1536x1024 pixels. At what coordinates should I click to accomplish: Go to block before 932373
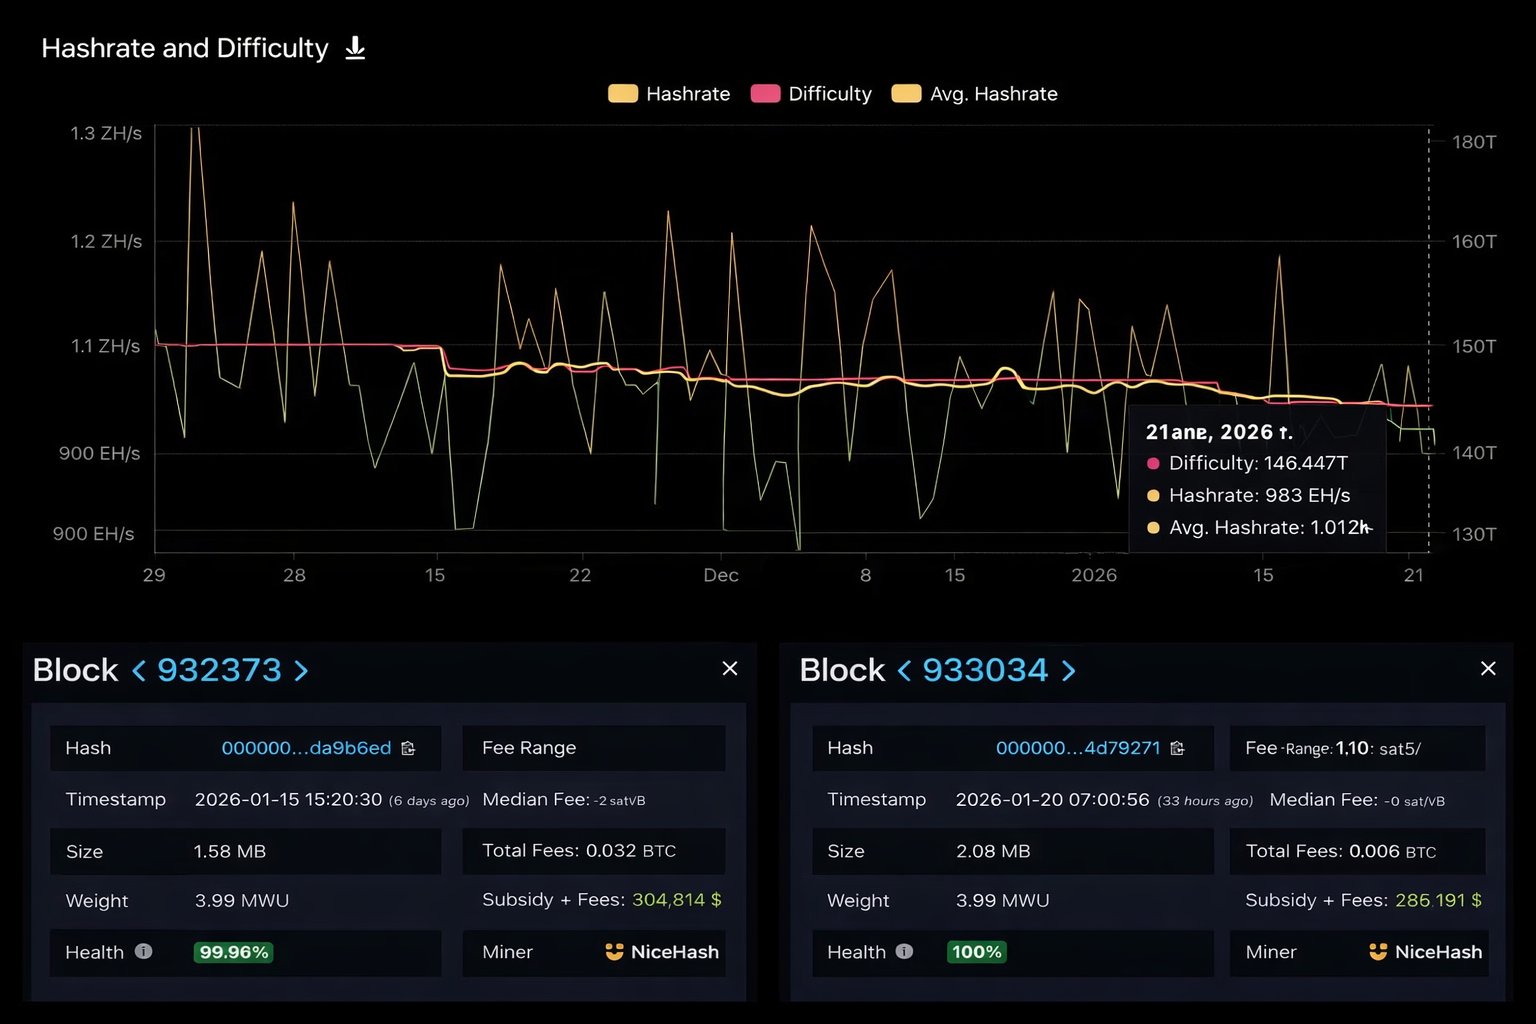point(139,670)
